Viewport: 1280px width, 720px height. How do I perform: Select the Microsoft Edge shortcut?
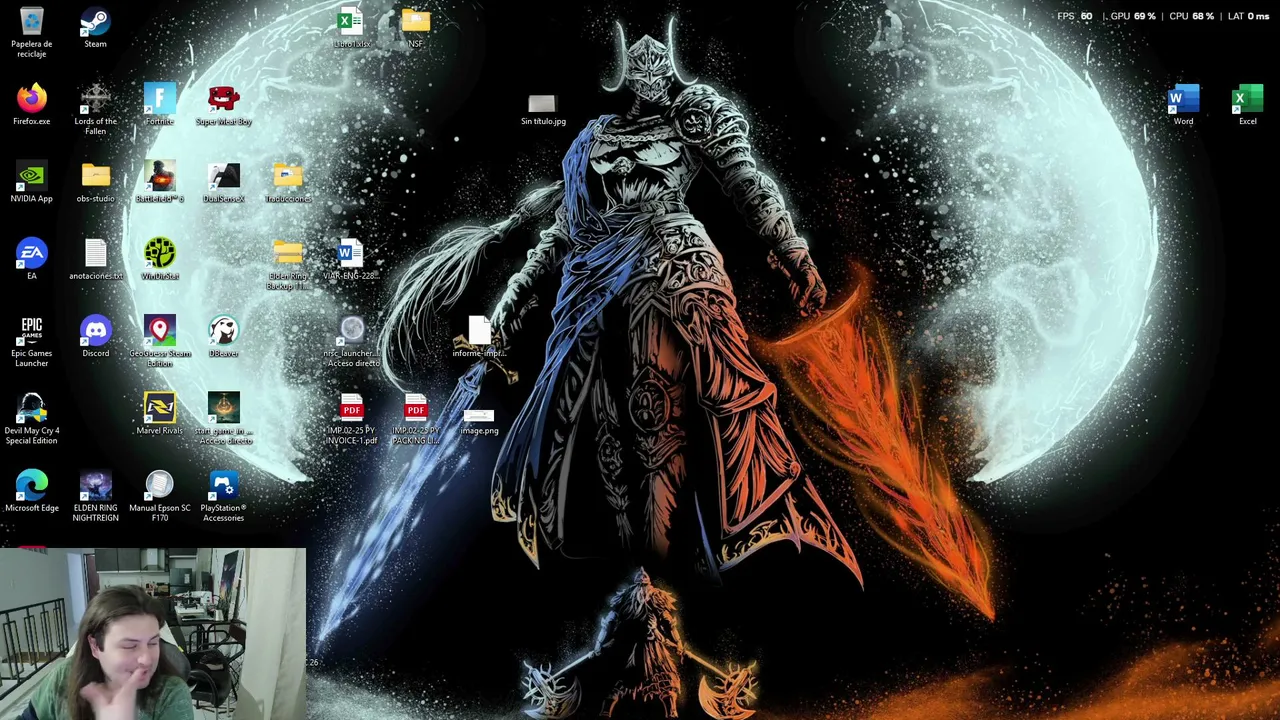tap(32, 491)
